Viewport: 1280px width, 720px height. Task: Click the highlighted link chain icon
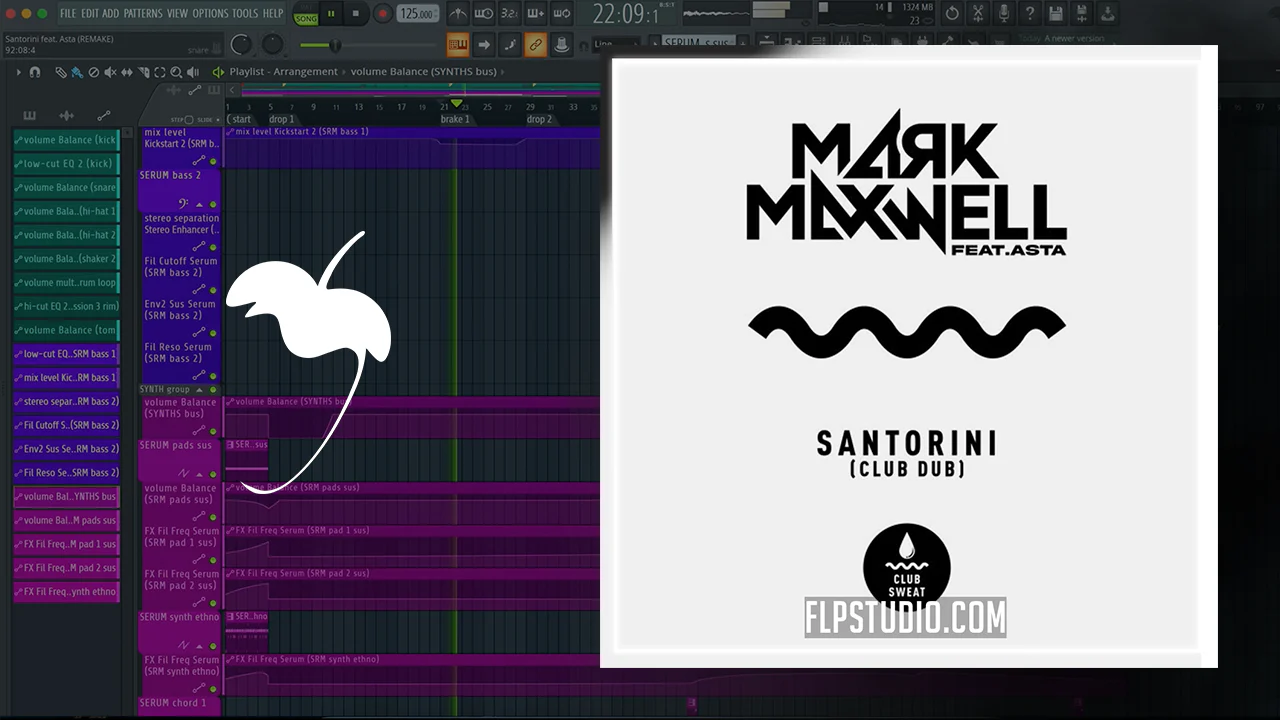point(535,45)
